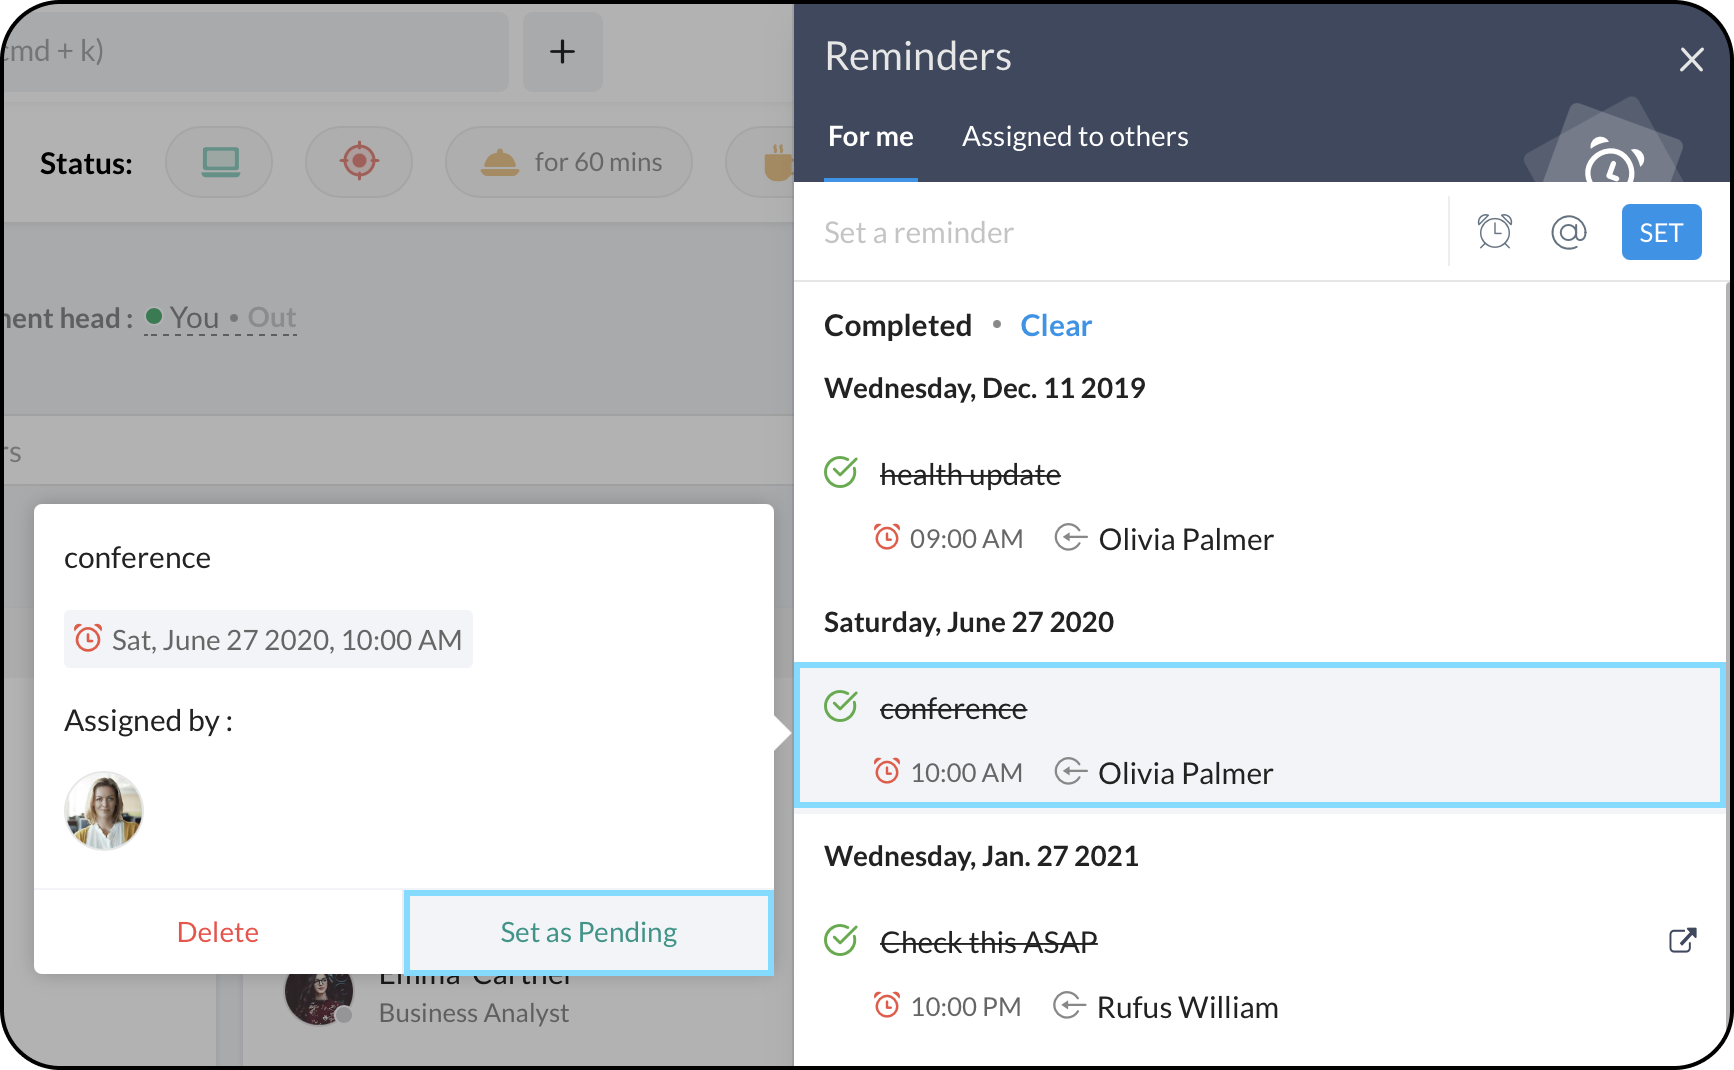Image resolution: width=1734 pixels, height=1070 pixels.
Task: Delete the conference reminder
Action: click(x=218, y=932)
